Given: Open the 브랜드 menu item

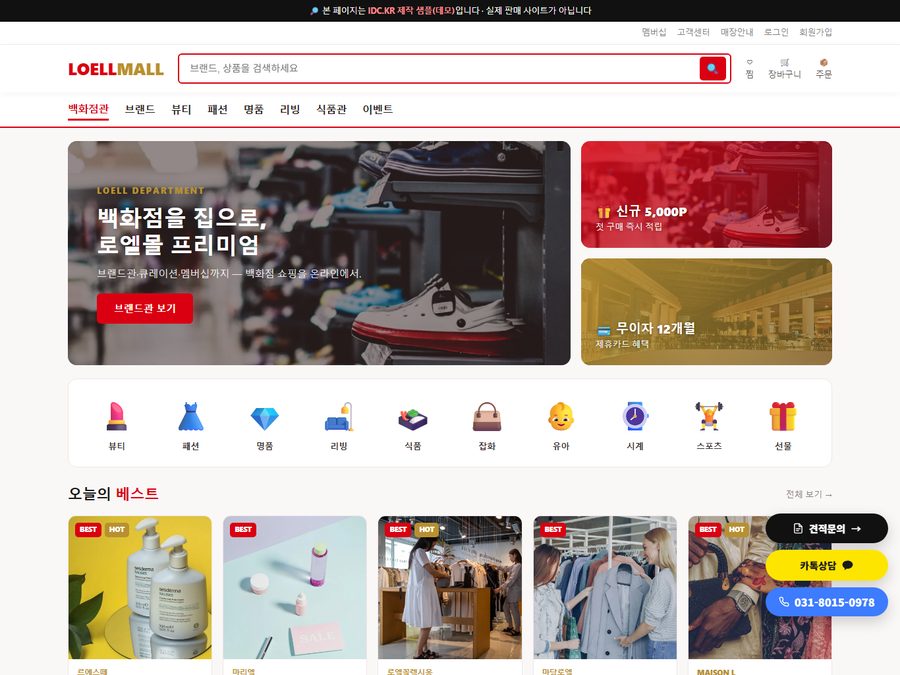Looking at the screenshot, I should 140,109.
